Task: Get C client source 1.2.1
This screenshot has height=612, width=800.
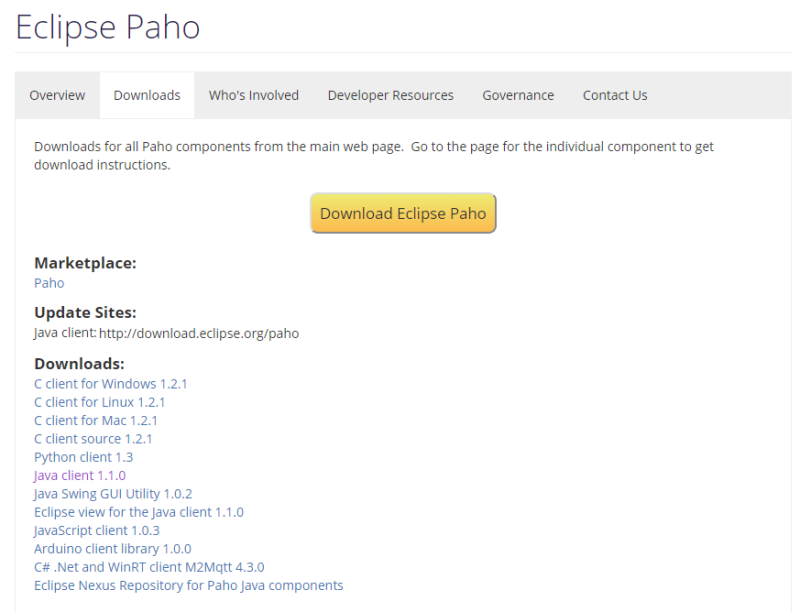Action: 93,439
